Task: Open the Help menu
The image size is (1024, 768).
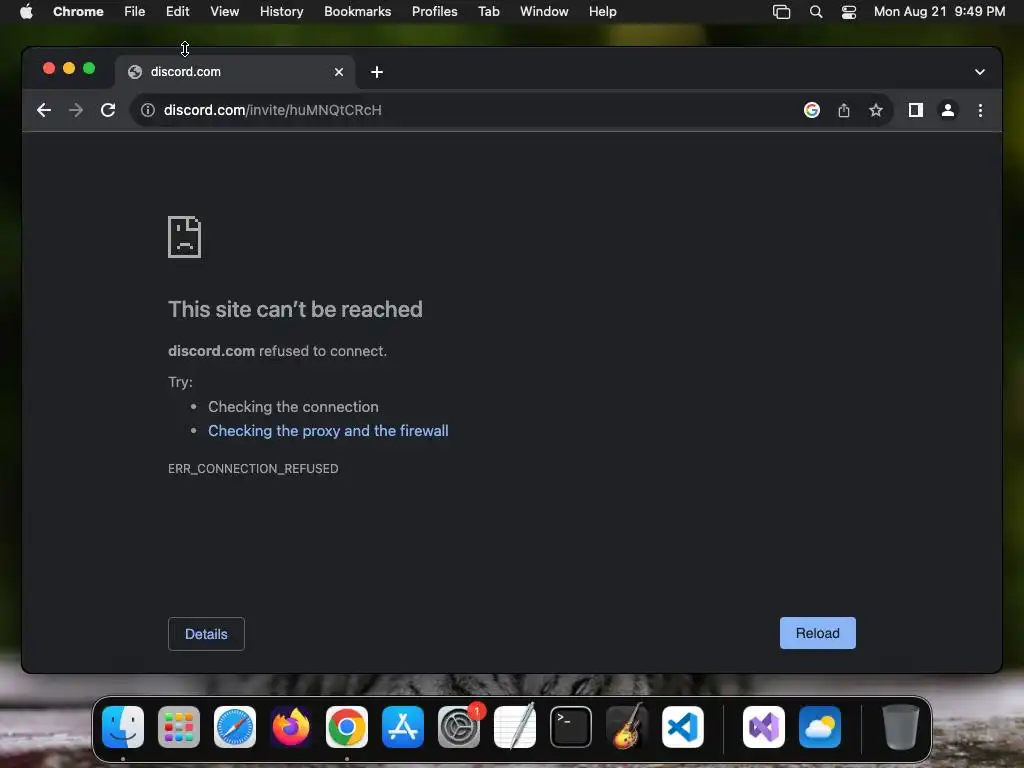Action: (603, 12)
